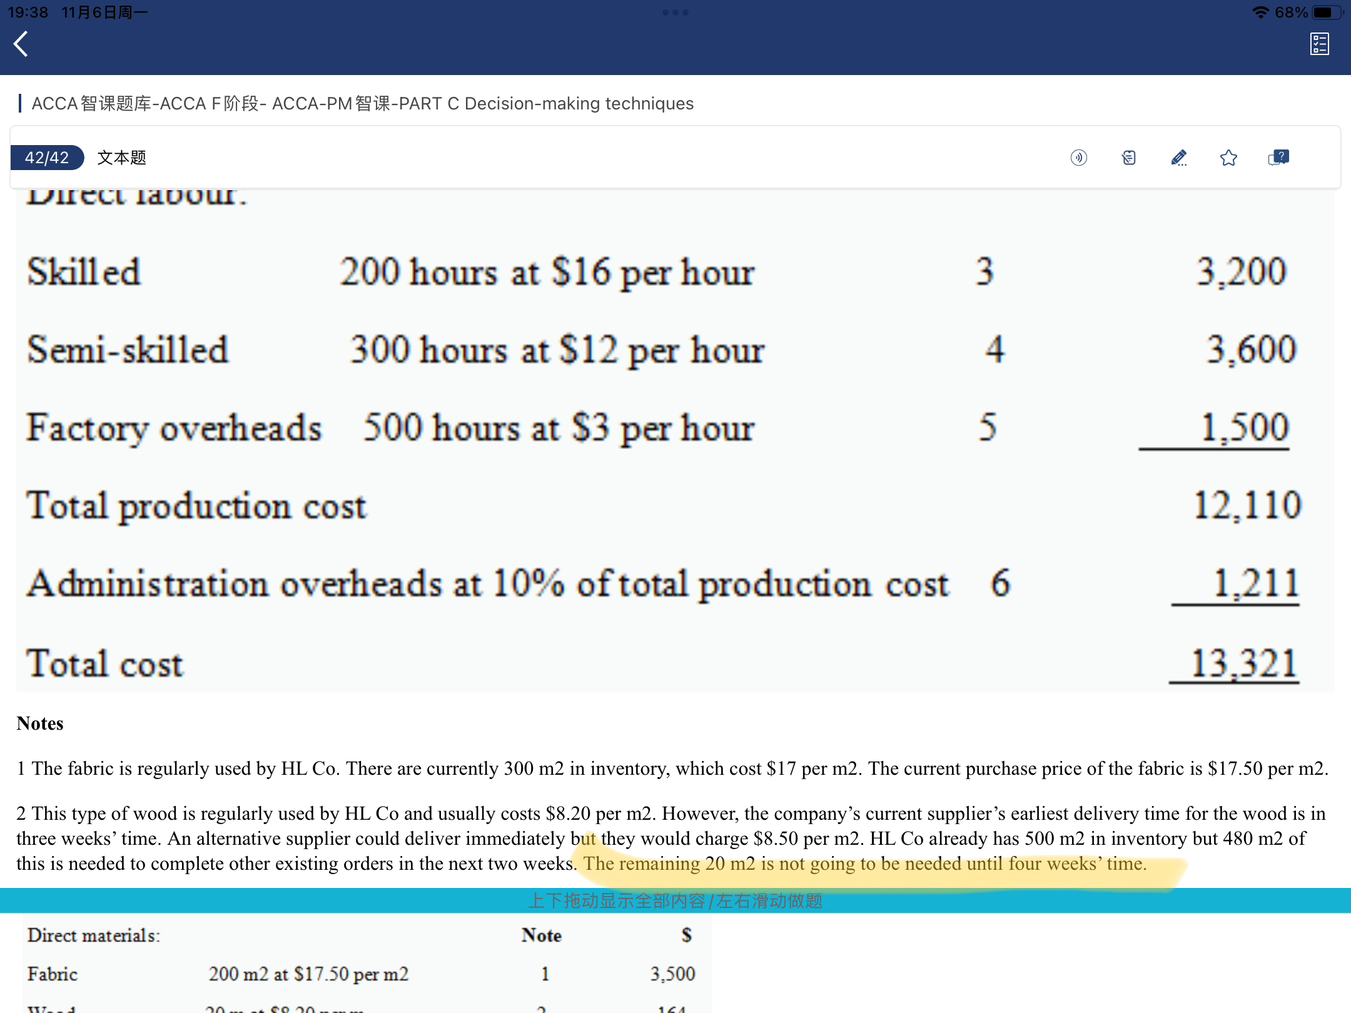Open the question help chat icon
The height and width of the screenshot is (1013, 1351).
click(x=1278, y=158)
